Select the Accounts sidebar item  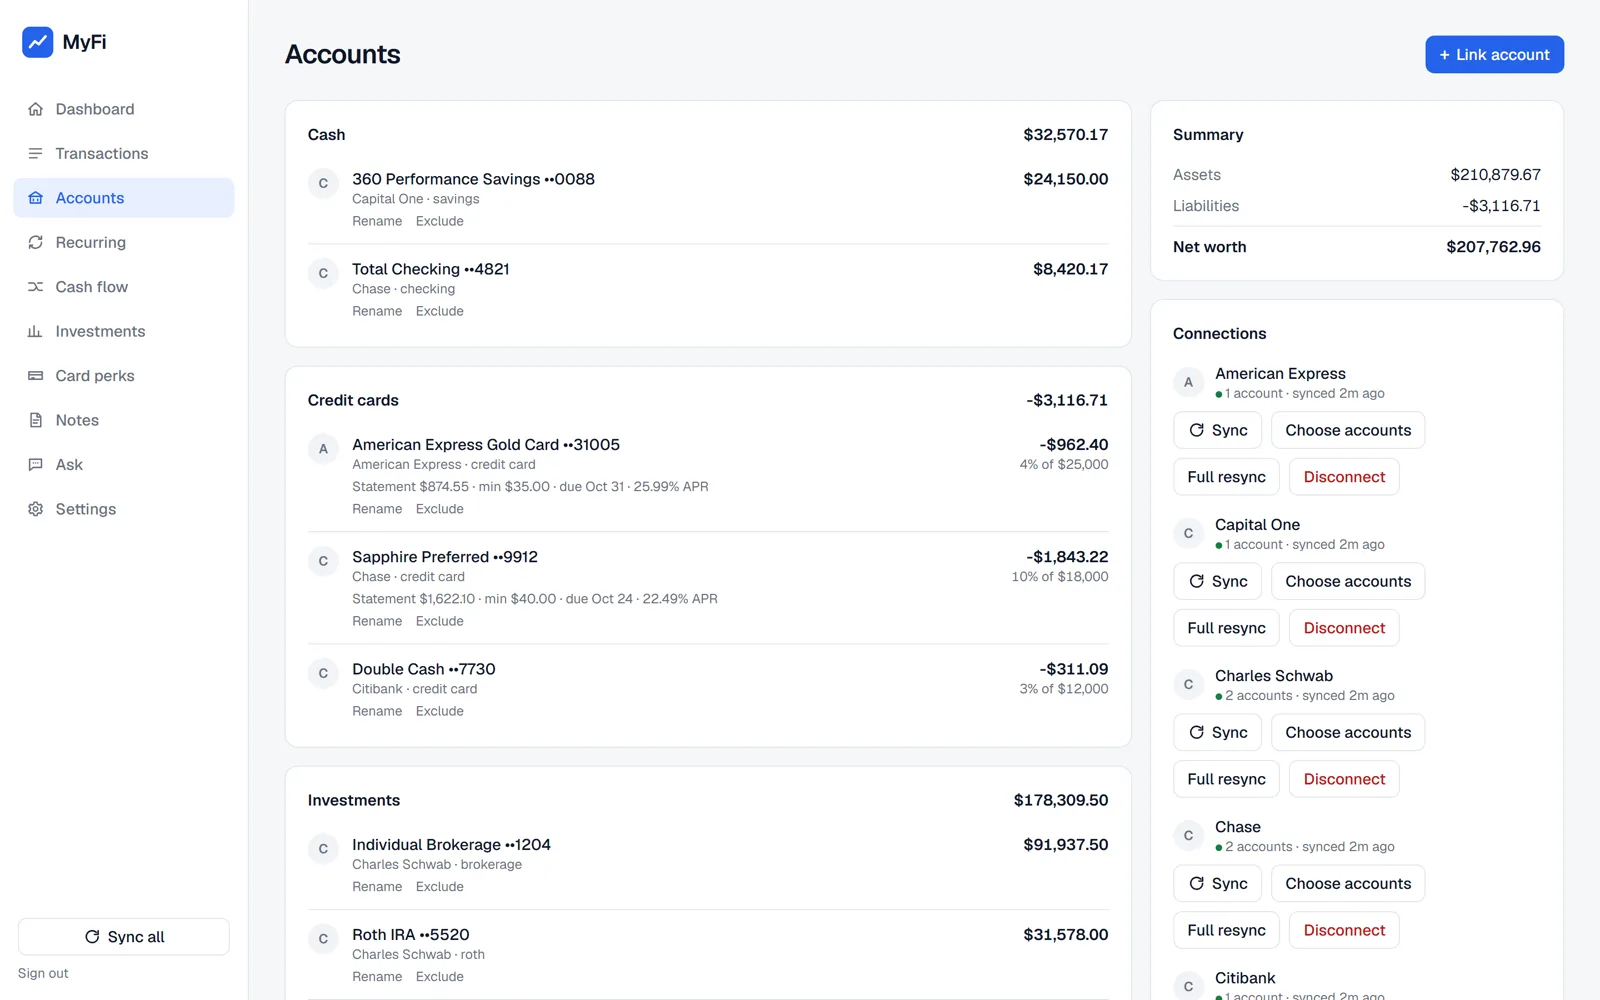(124, 198)
